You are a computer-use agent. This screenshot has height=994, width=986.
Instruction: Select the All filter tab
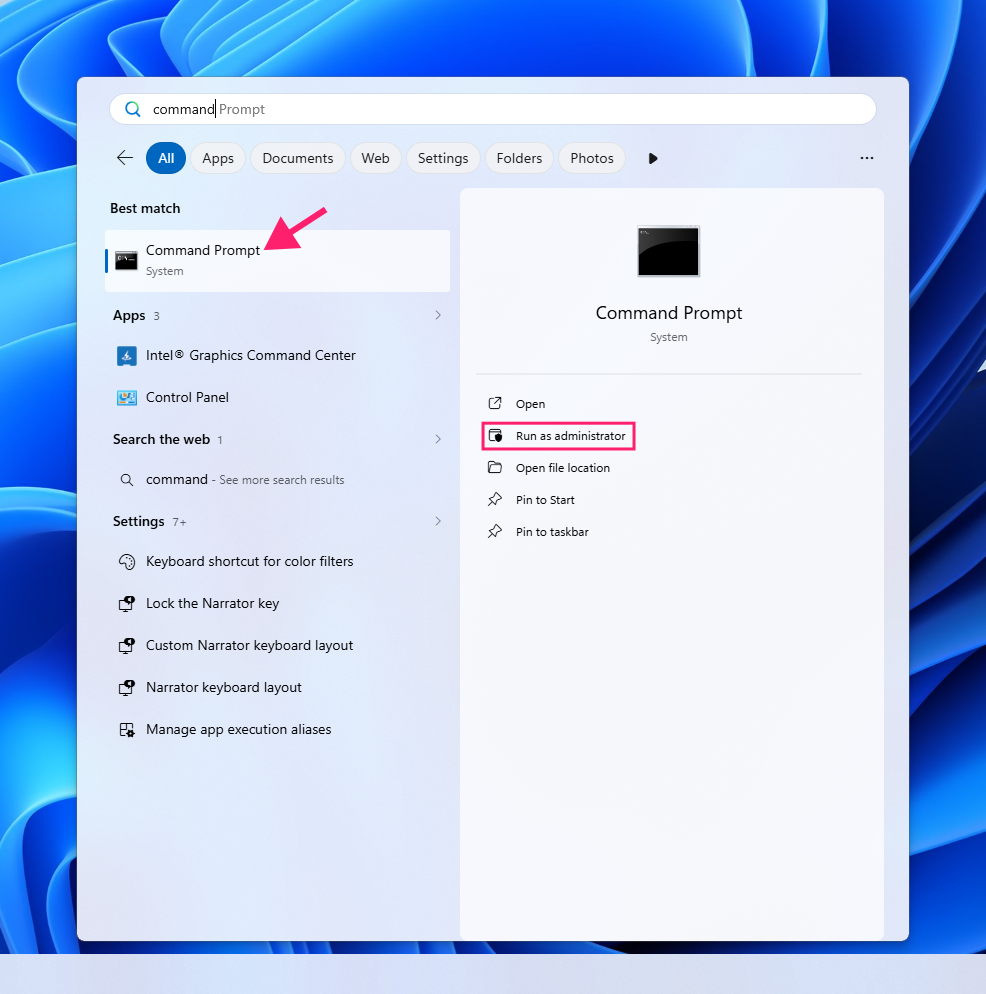(x=166, y=158)
